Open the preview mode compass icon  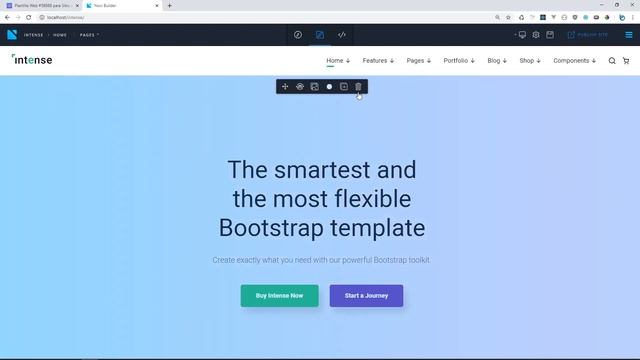tap(298, 35)
